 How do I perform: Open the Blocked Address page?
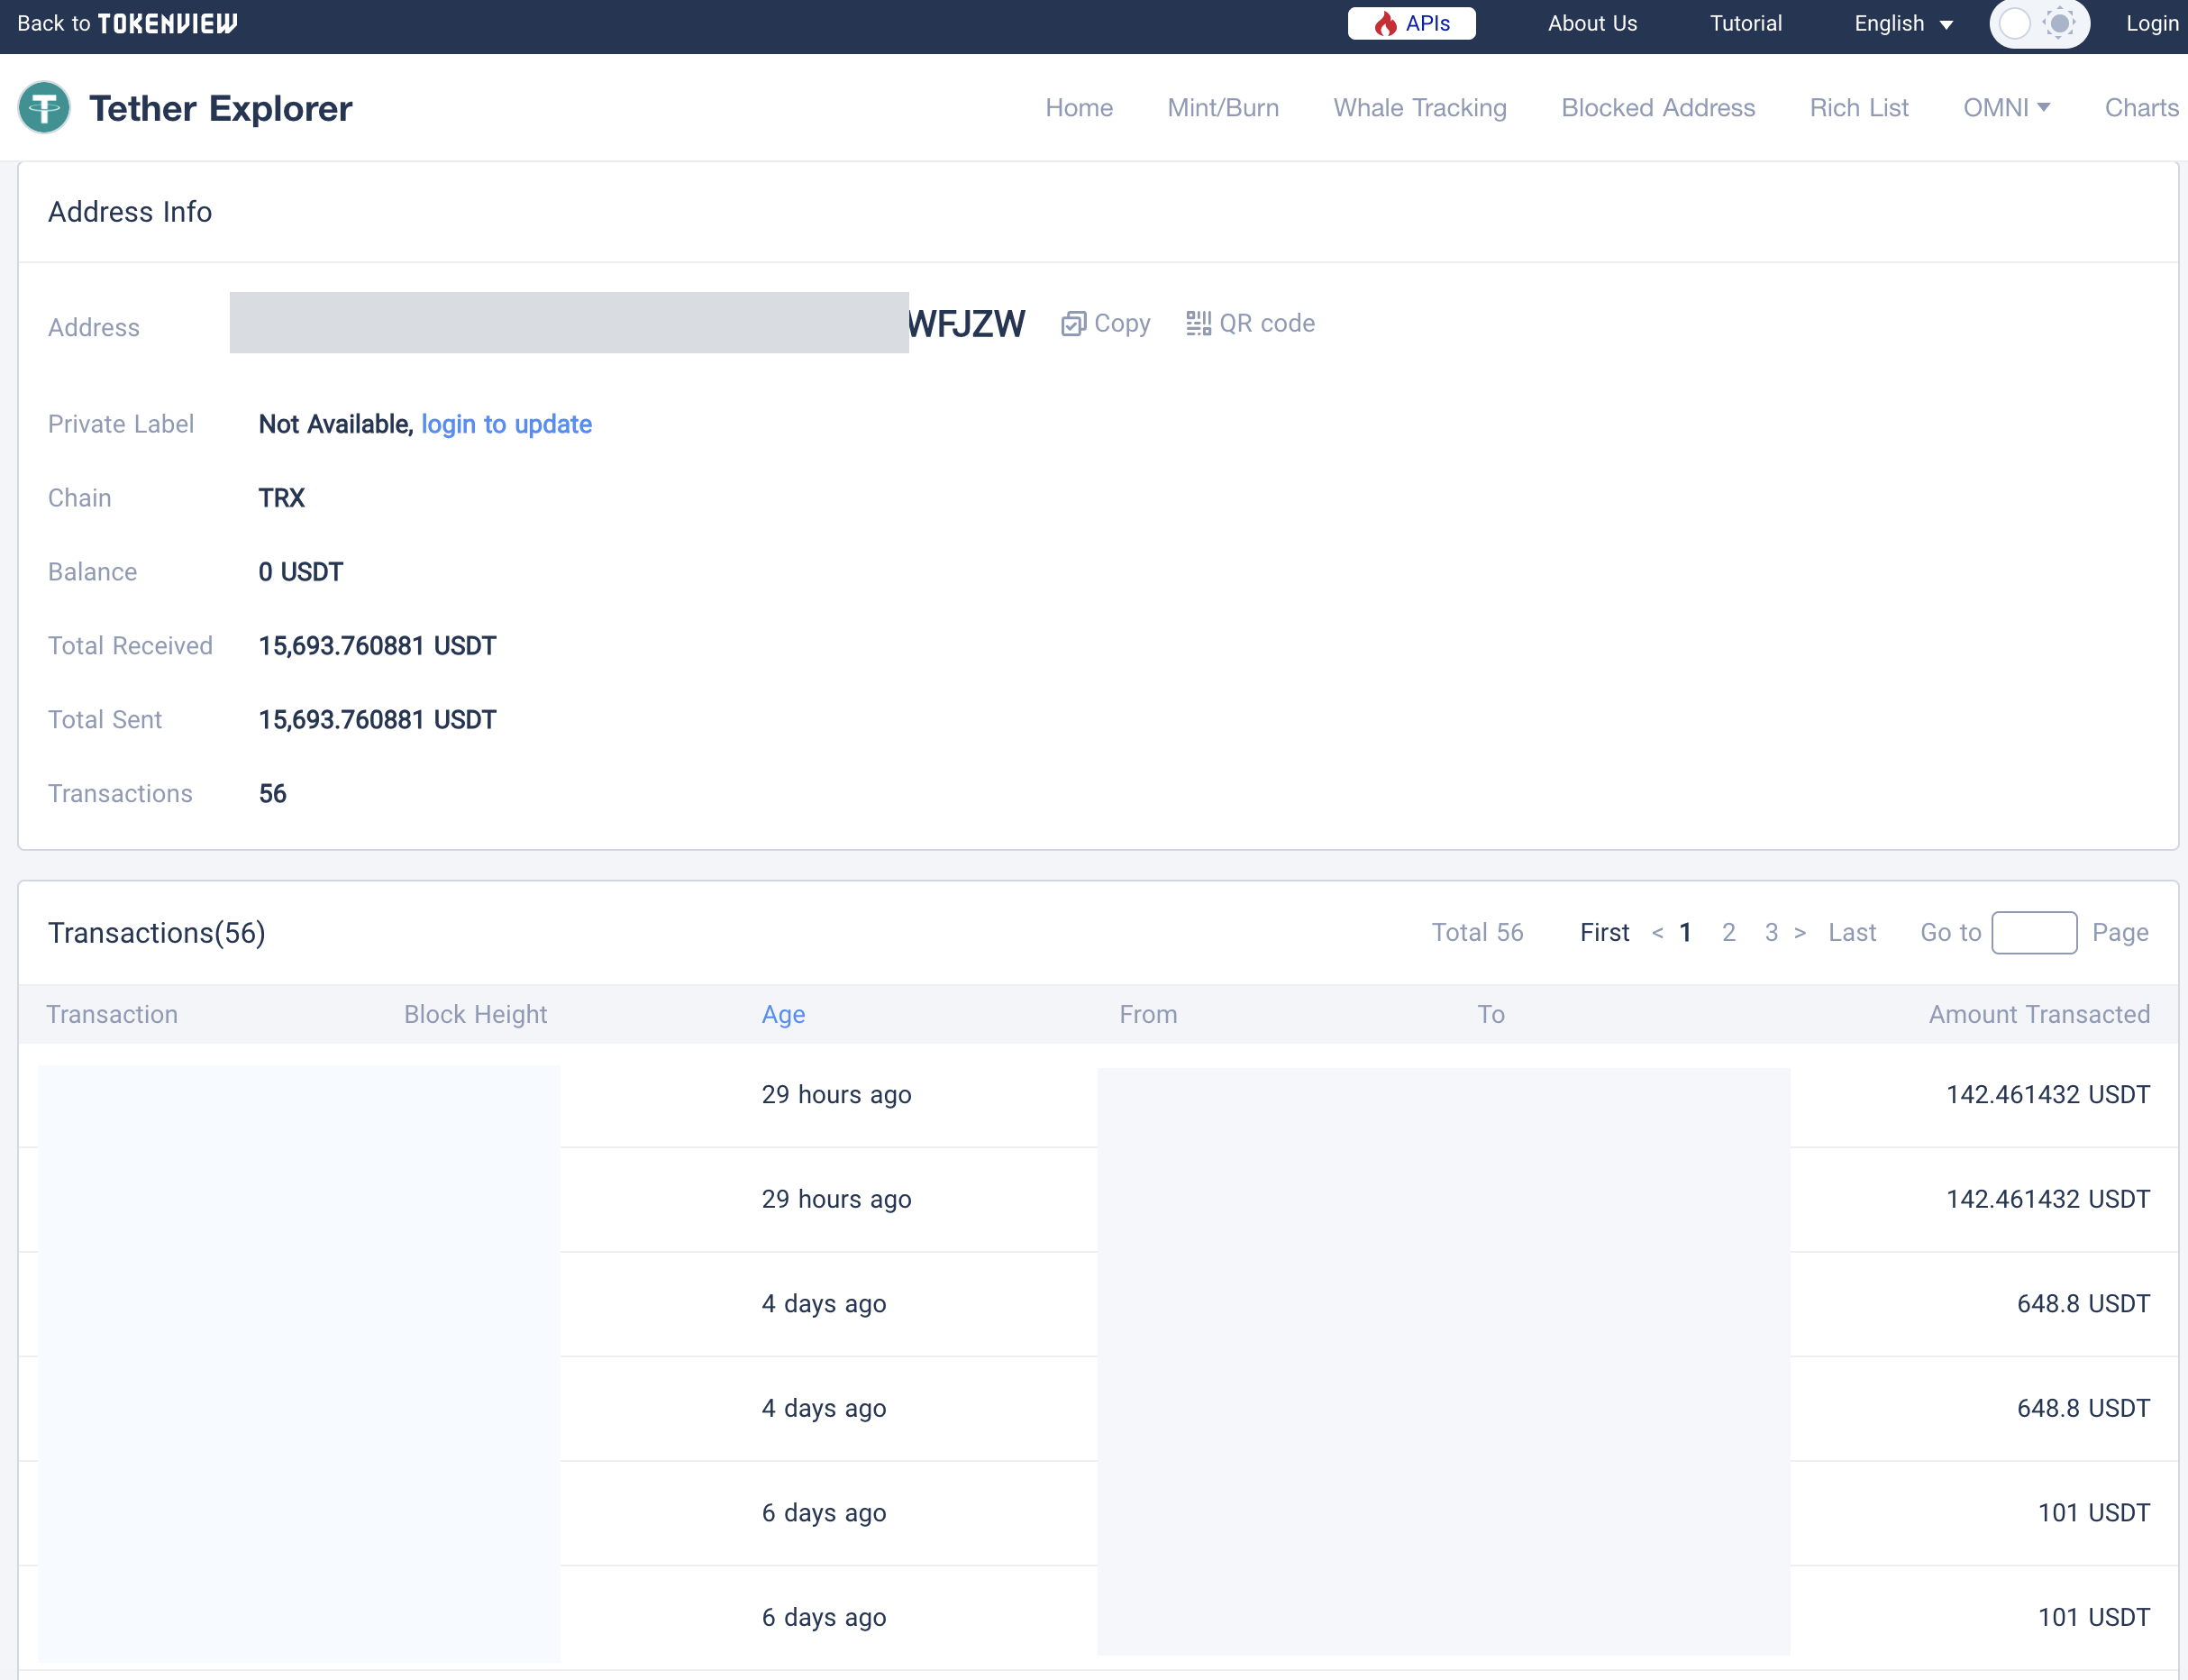1658,107
